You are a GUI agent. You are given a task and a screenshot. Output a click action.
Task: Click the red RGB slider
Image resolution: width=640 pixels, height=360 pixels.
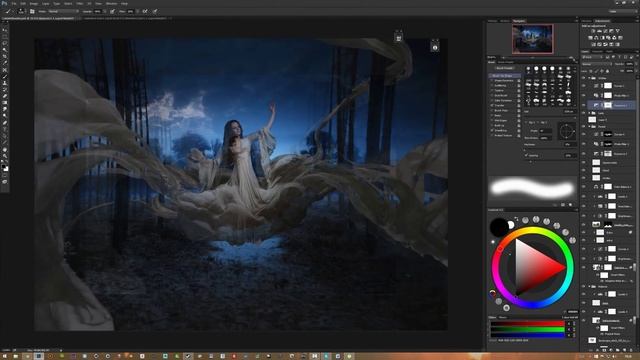point(527,323)
